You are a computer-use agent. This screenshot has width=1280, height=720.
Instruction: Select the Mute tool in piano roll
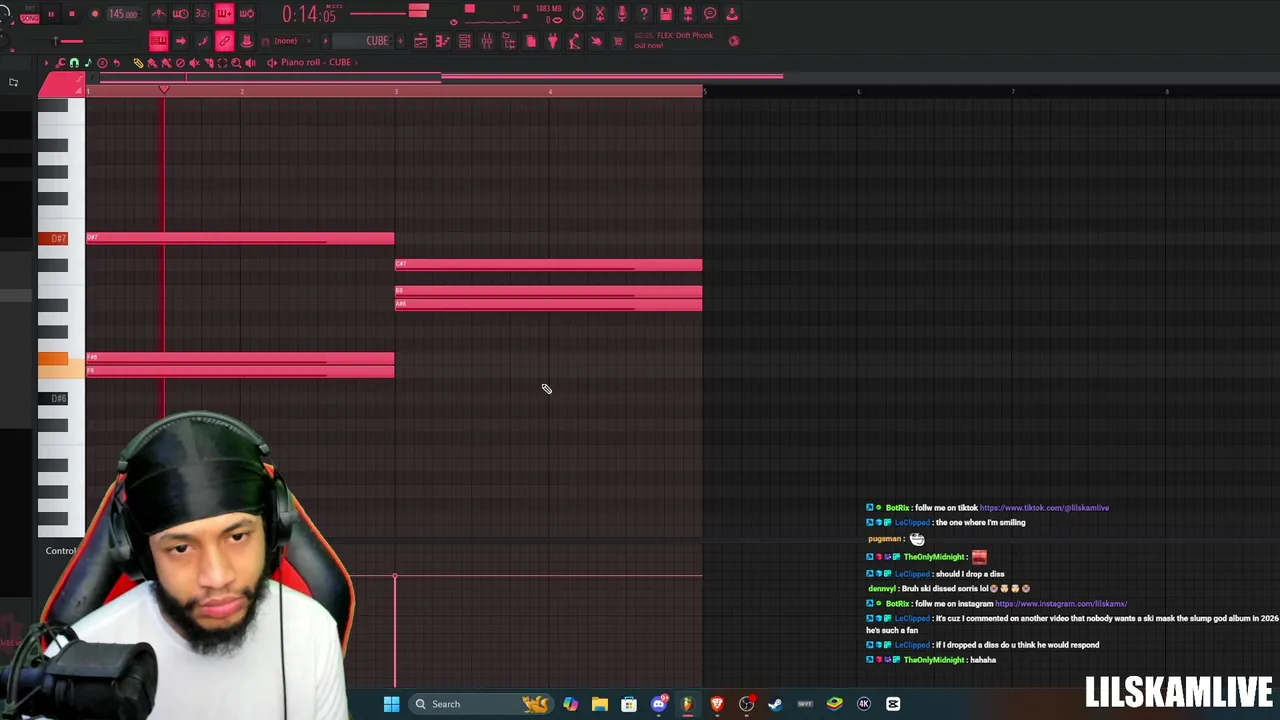tap(194, 62)
